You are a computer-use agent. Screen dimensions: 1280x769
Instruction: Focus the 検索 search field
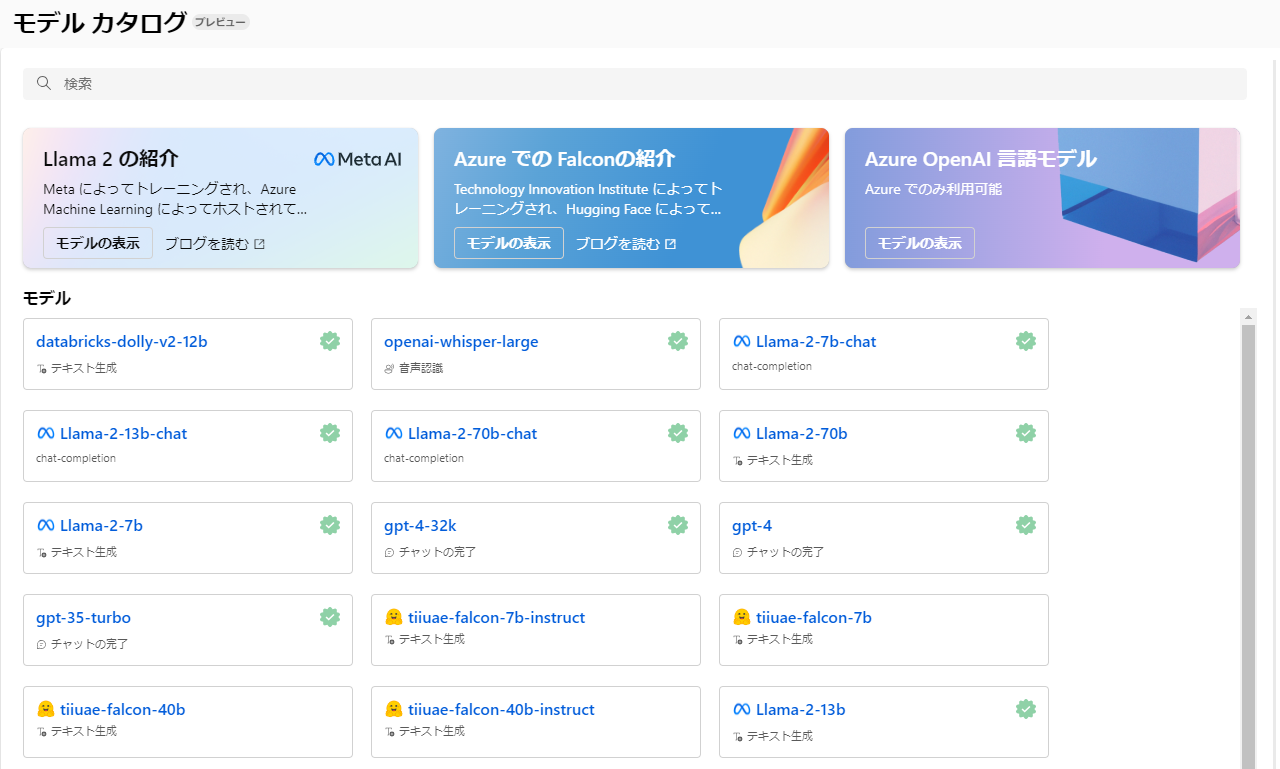point(635,83)
